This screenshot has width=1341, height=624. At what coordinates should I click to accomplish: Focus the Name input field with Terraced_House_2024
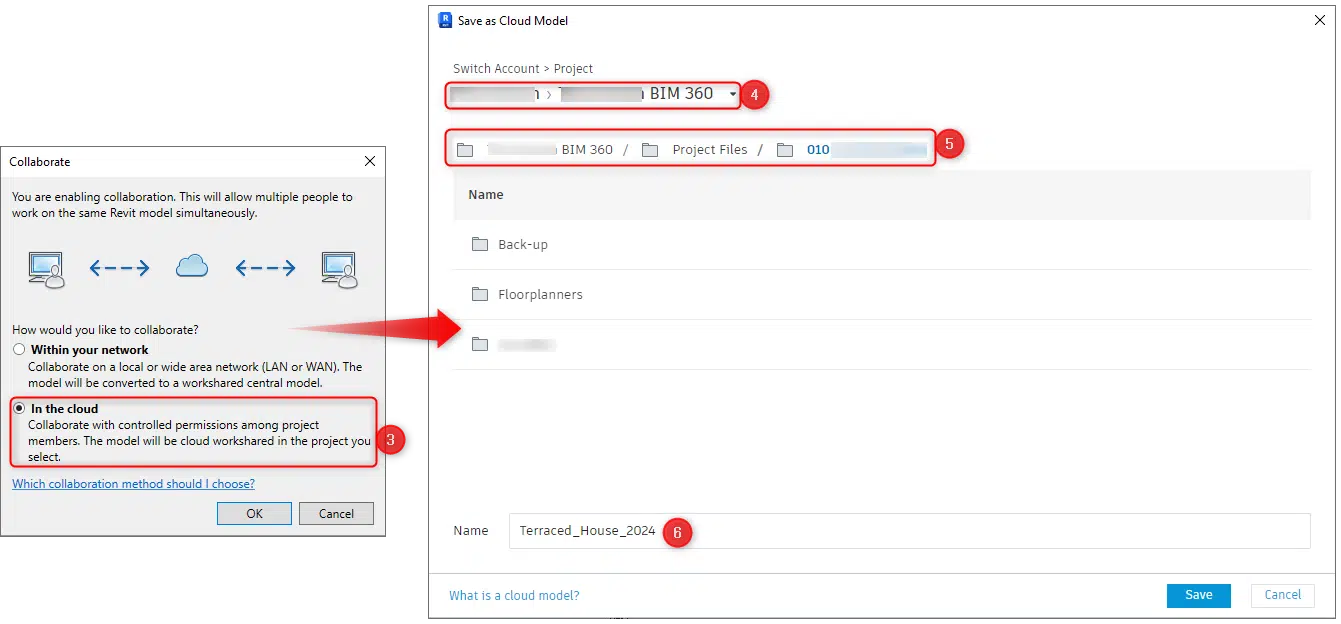tap(909, 531)
